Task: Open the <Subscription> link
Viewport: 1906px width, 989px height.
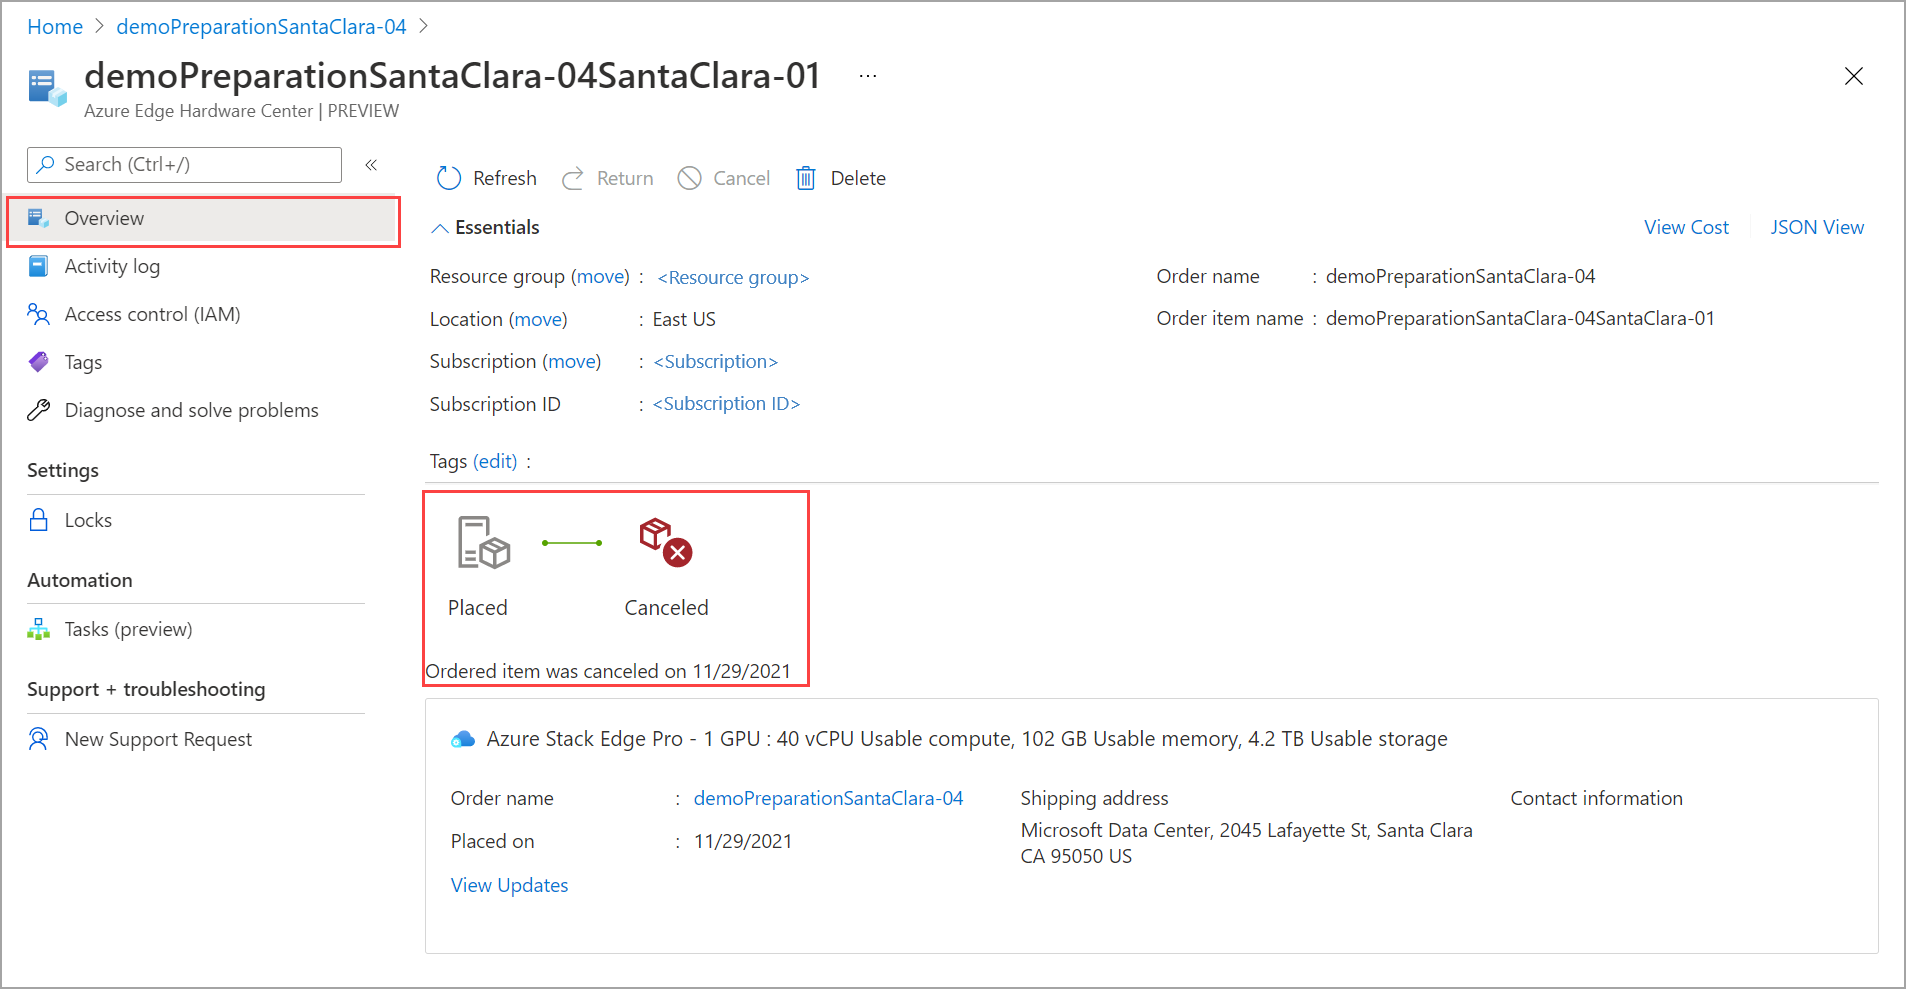Action: [715, 361]
